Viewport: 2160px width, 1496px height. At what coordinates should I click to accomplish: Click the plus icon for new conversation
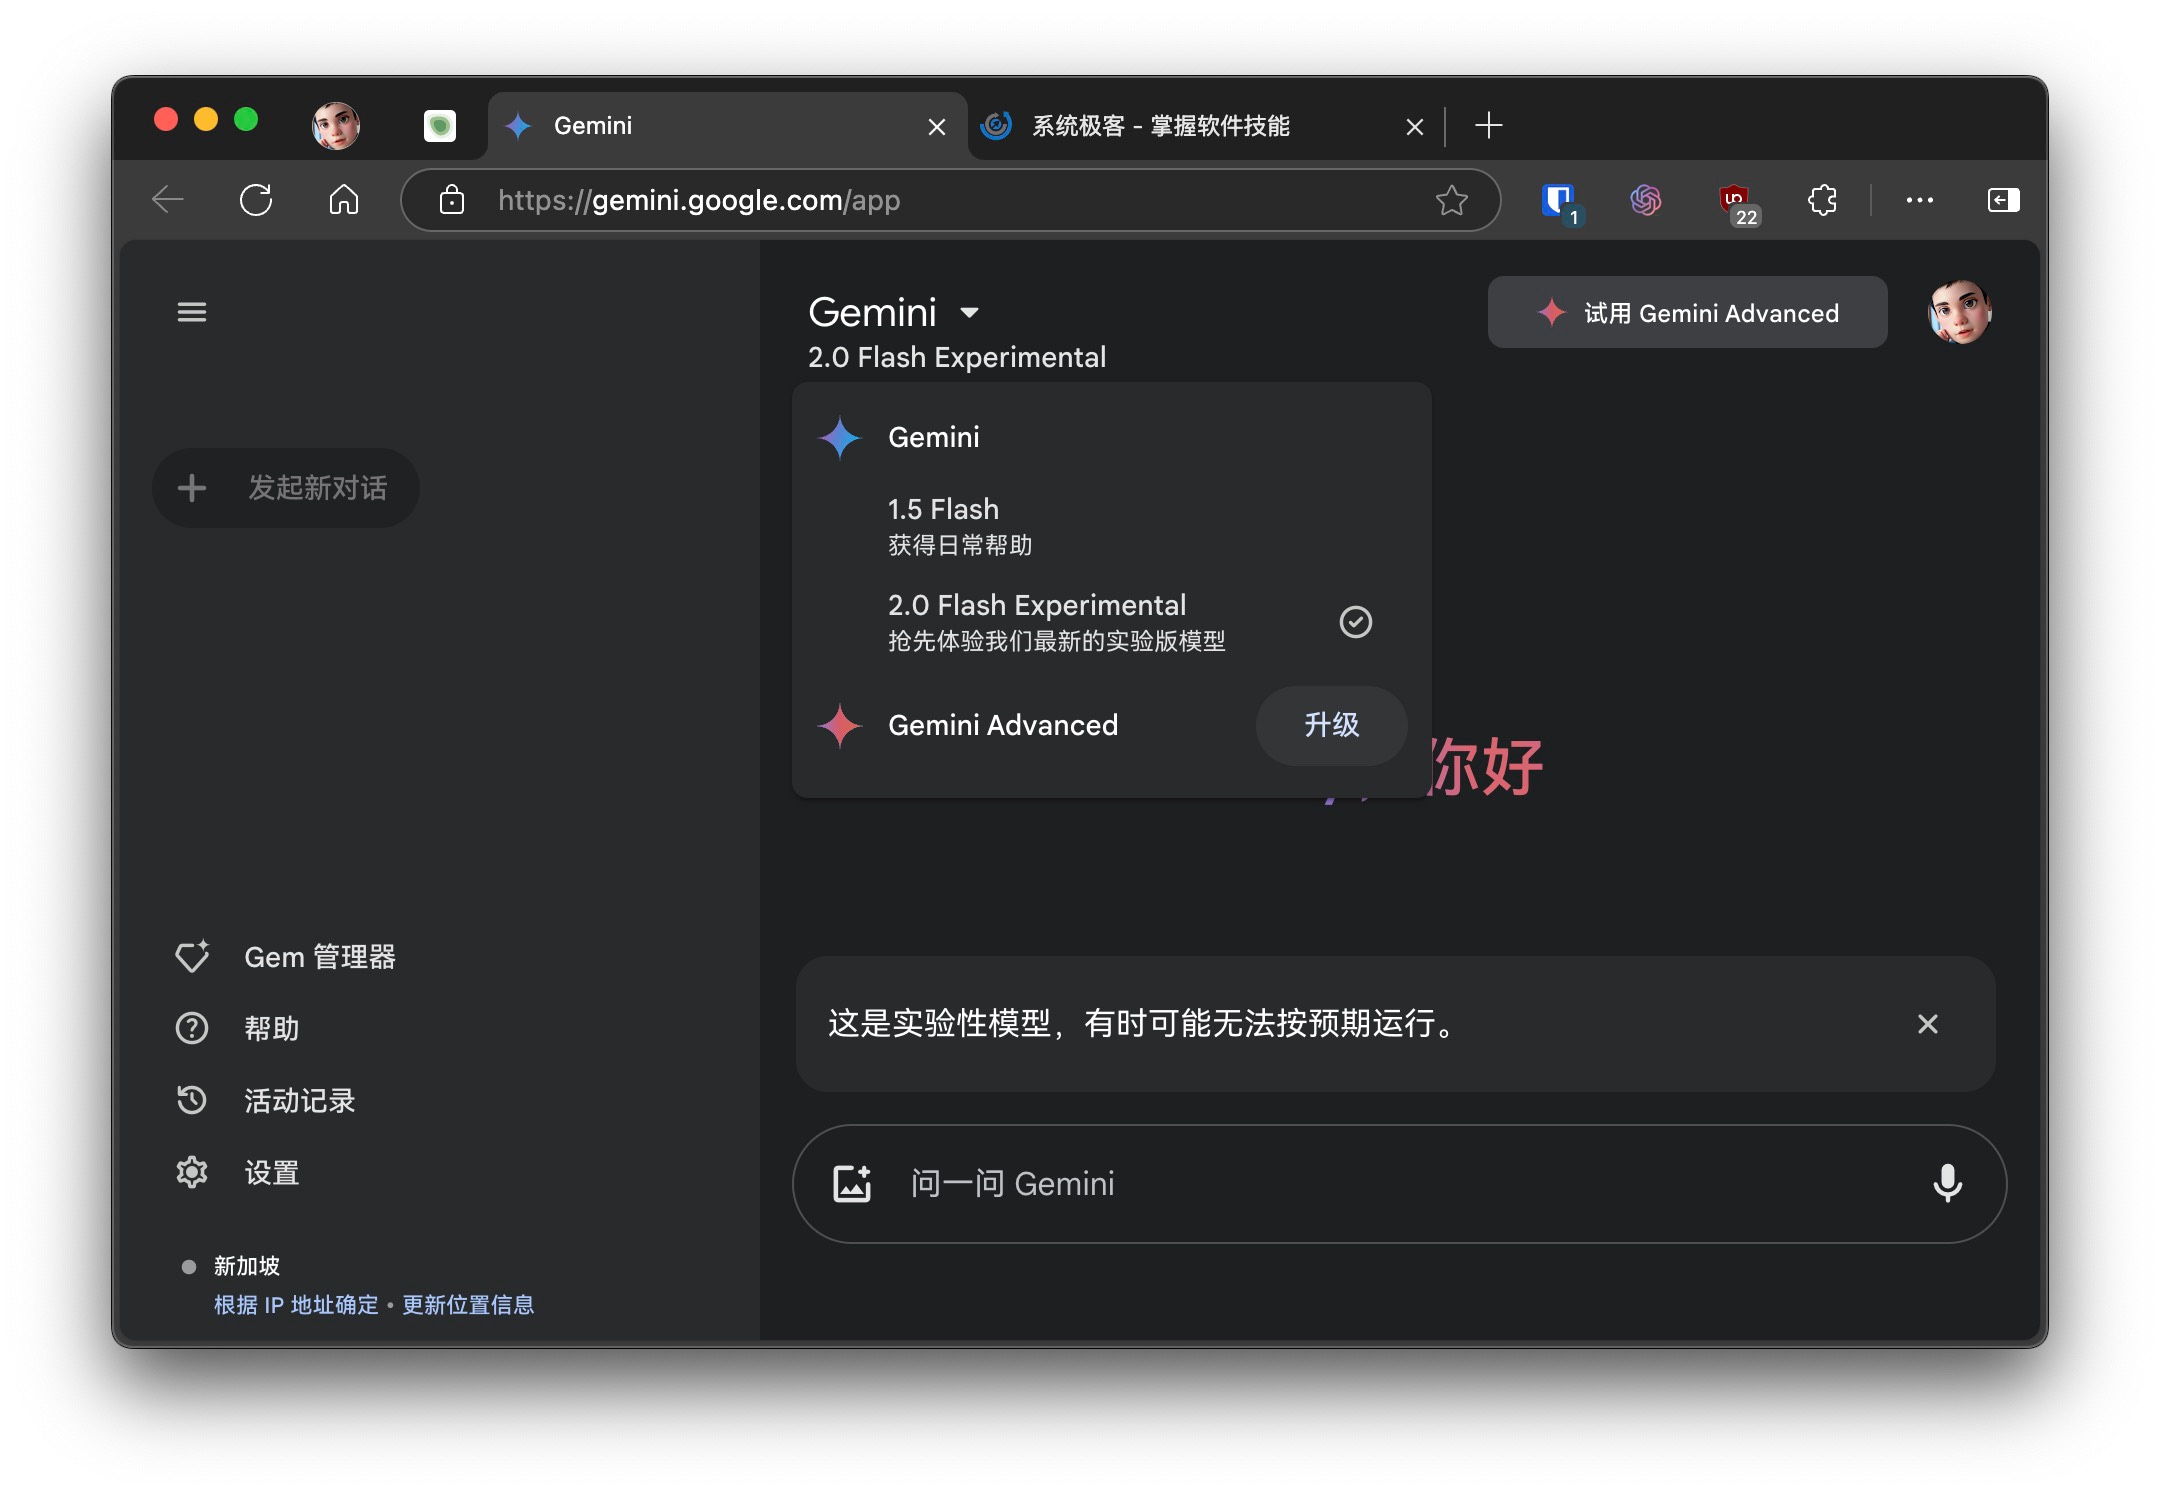click(192, 488)
